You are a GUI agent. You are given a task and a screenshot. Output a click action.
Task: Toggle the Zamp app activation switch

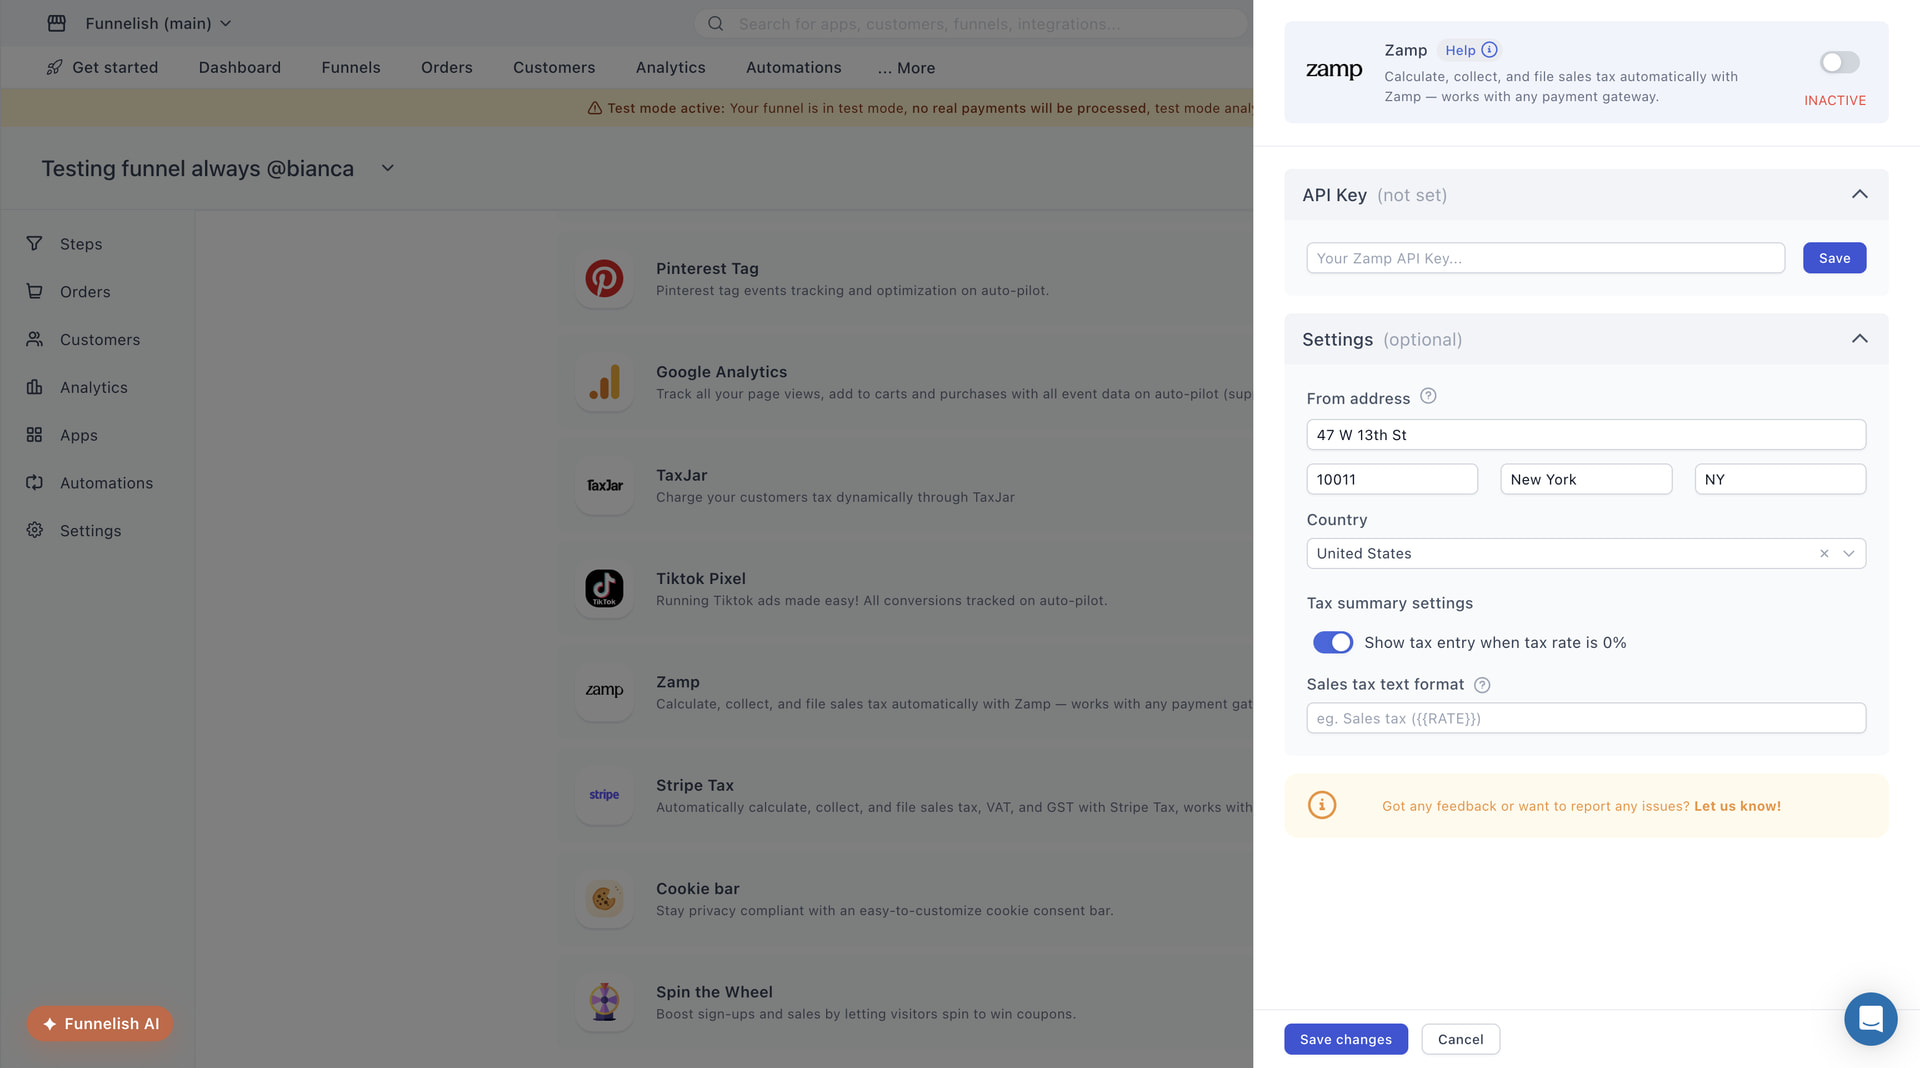(x=1839, y=62)
